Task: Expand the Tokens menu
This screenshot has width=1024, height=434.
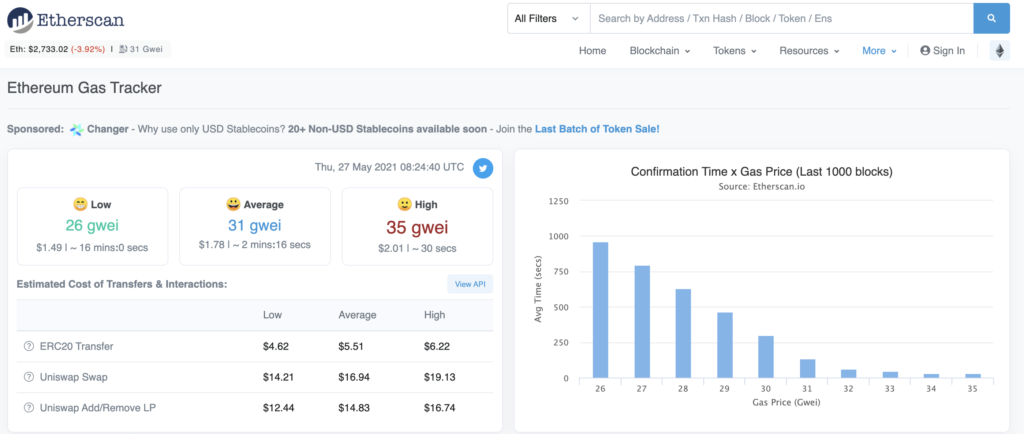Action: click(x=735, y=51)
